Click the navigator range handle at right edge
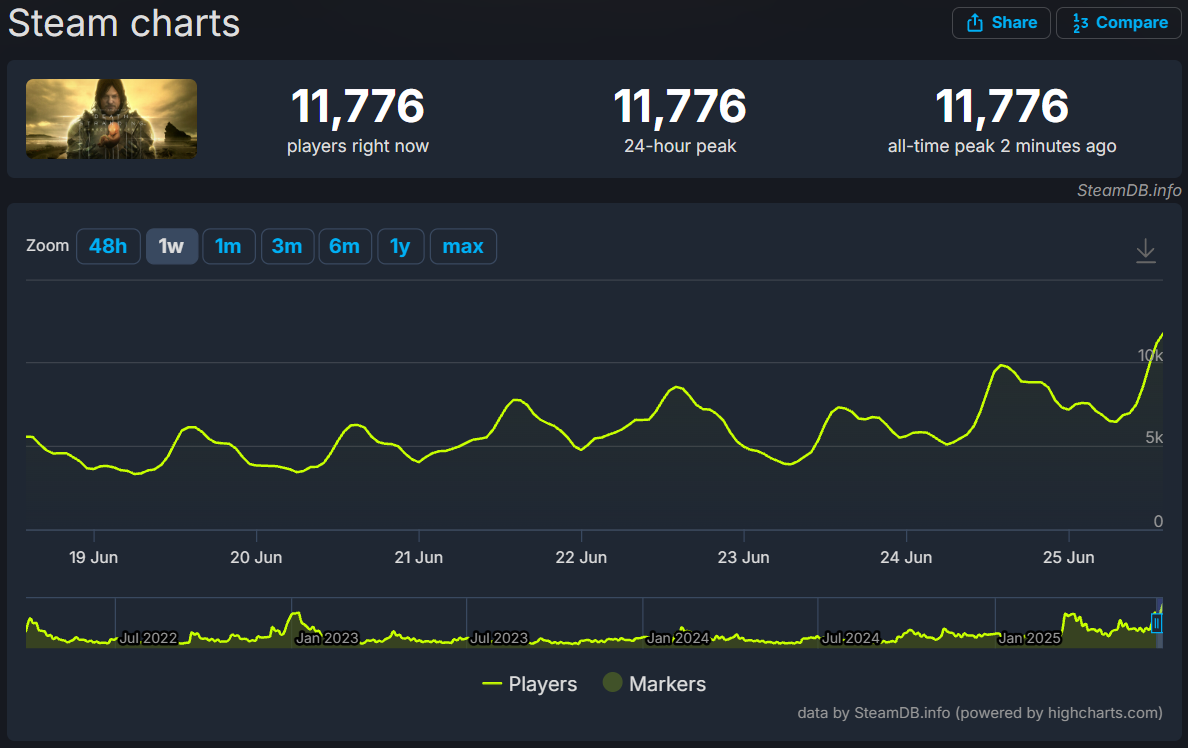 click(x=1156, y=623)
